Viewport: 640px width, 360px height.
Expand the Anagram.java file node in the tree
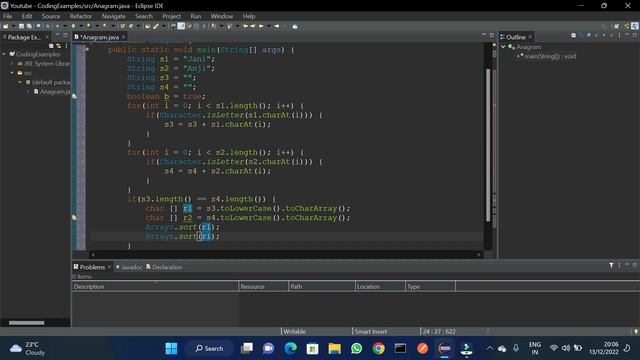28,91
